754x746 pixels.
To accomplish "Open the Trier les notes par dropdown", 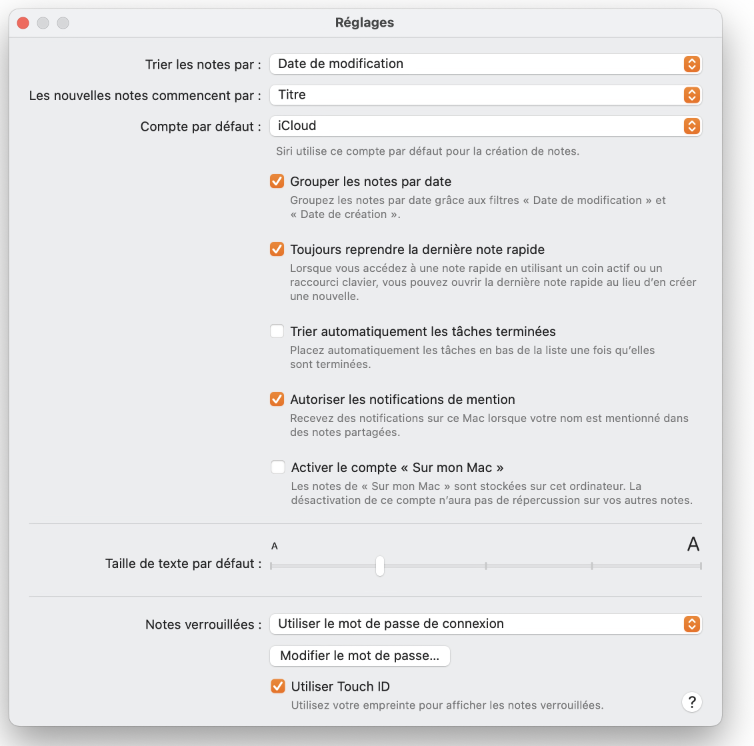I will tap(485, 64).
